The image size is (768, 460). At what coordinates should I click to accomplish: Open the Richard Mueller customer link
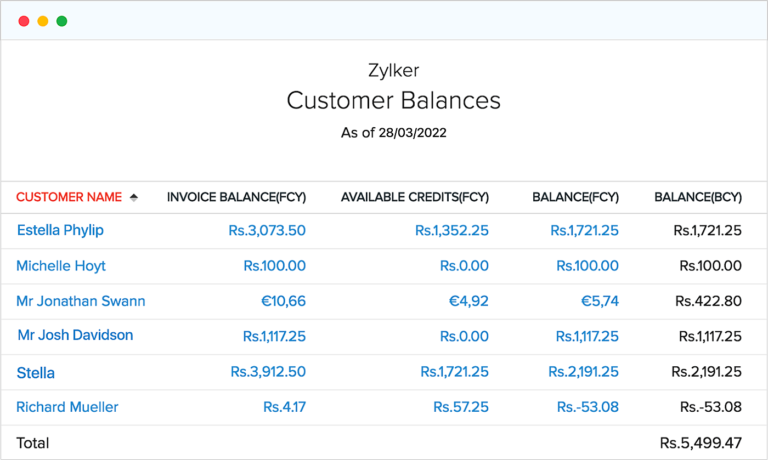coord(67,407)
